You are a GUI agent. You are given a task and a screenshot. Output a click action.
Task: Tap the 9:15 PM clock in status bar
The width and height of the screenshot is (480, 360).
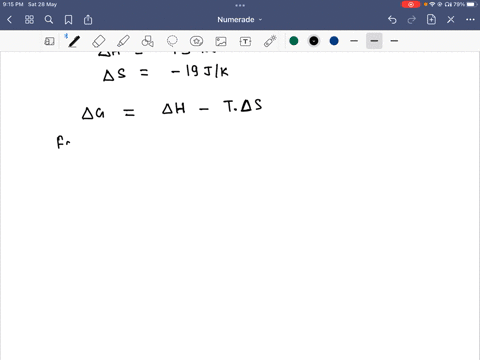[x=13, y=4]
